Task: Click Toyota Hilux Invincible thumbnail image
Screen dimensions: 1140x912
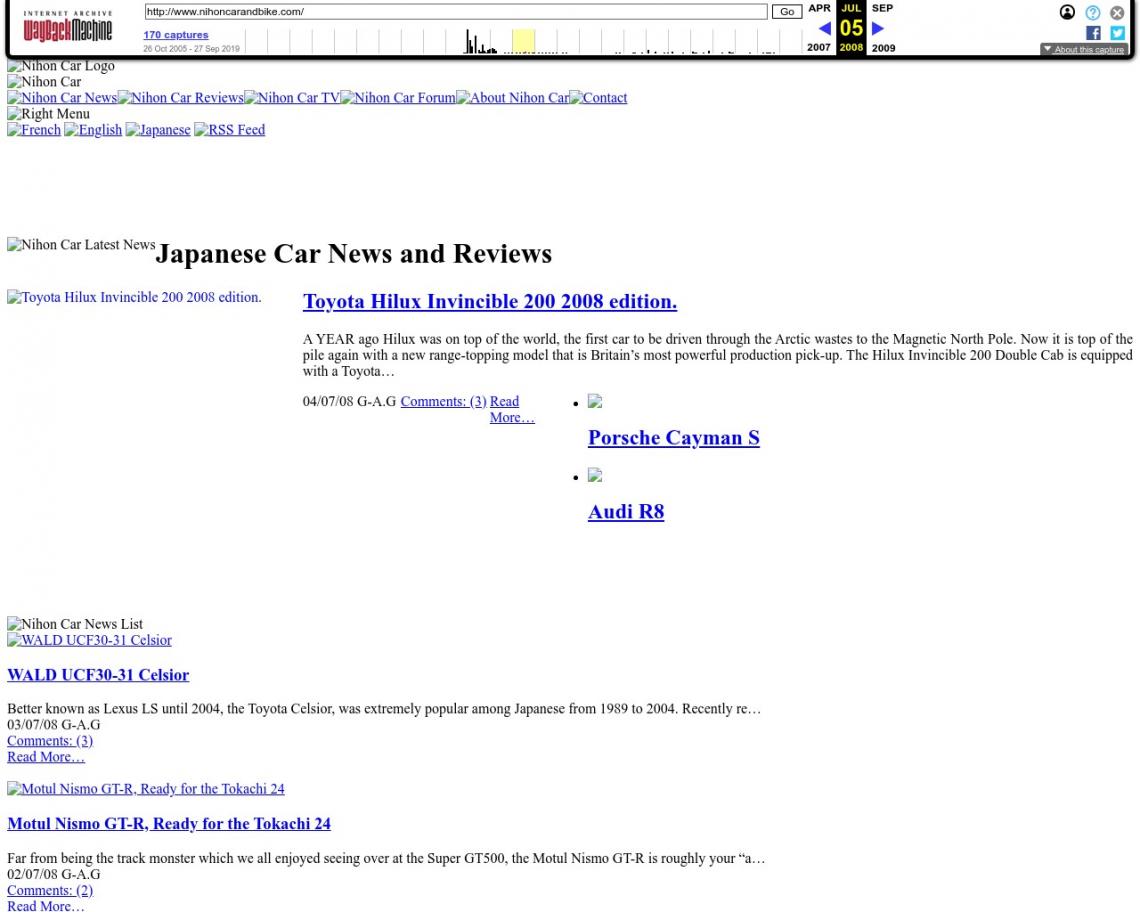Action: tap(134, 297)
